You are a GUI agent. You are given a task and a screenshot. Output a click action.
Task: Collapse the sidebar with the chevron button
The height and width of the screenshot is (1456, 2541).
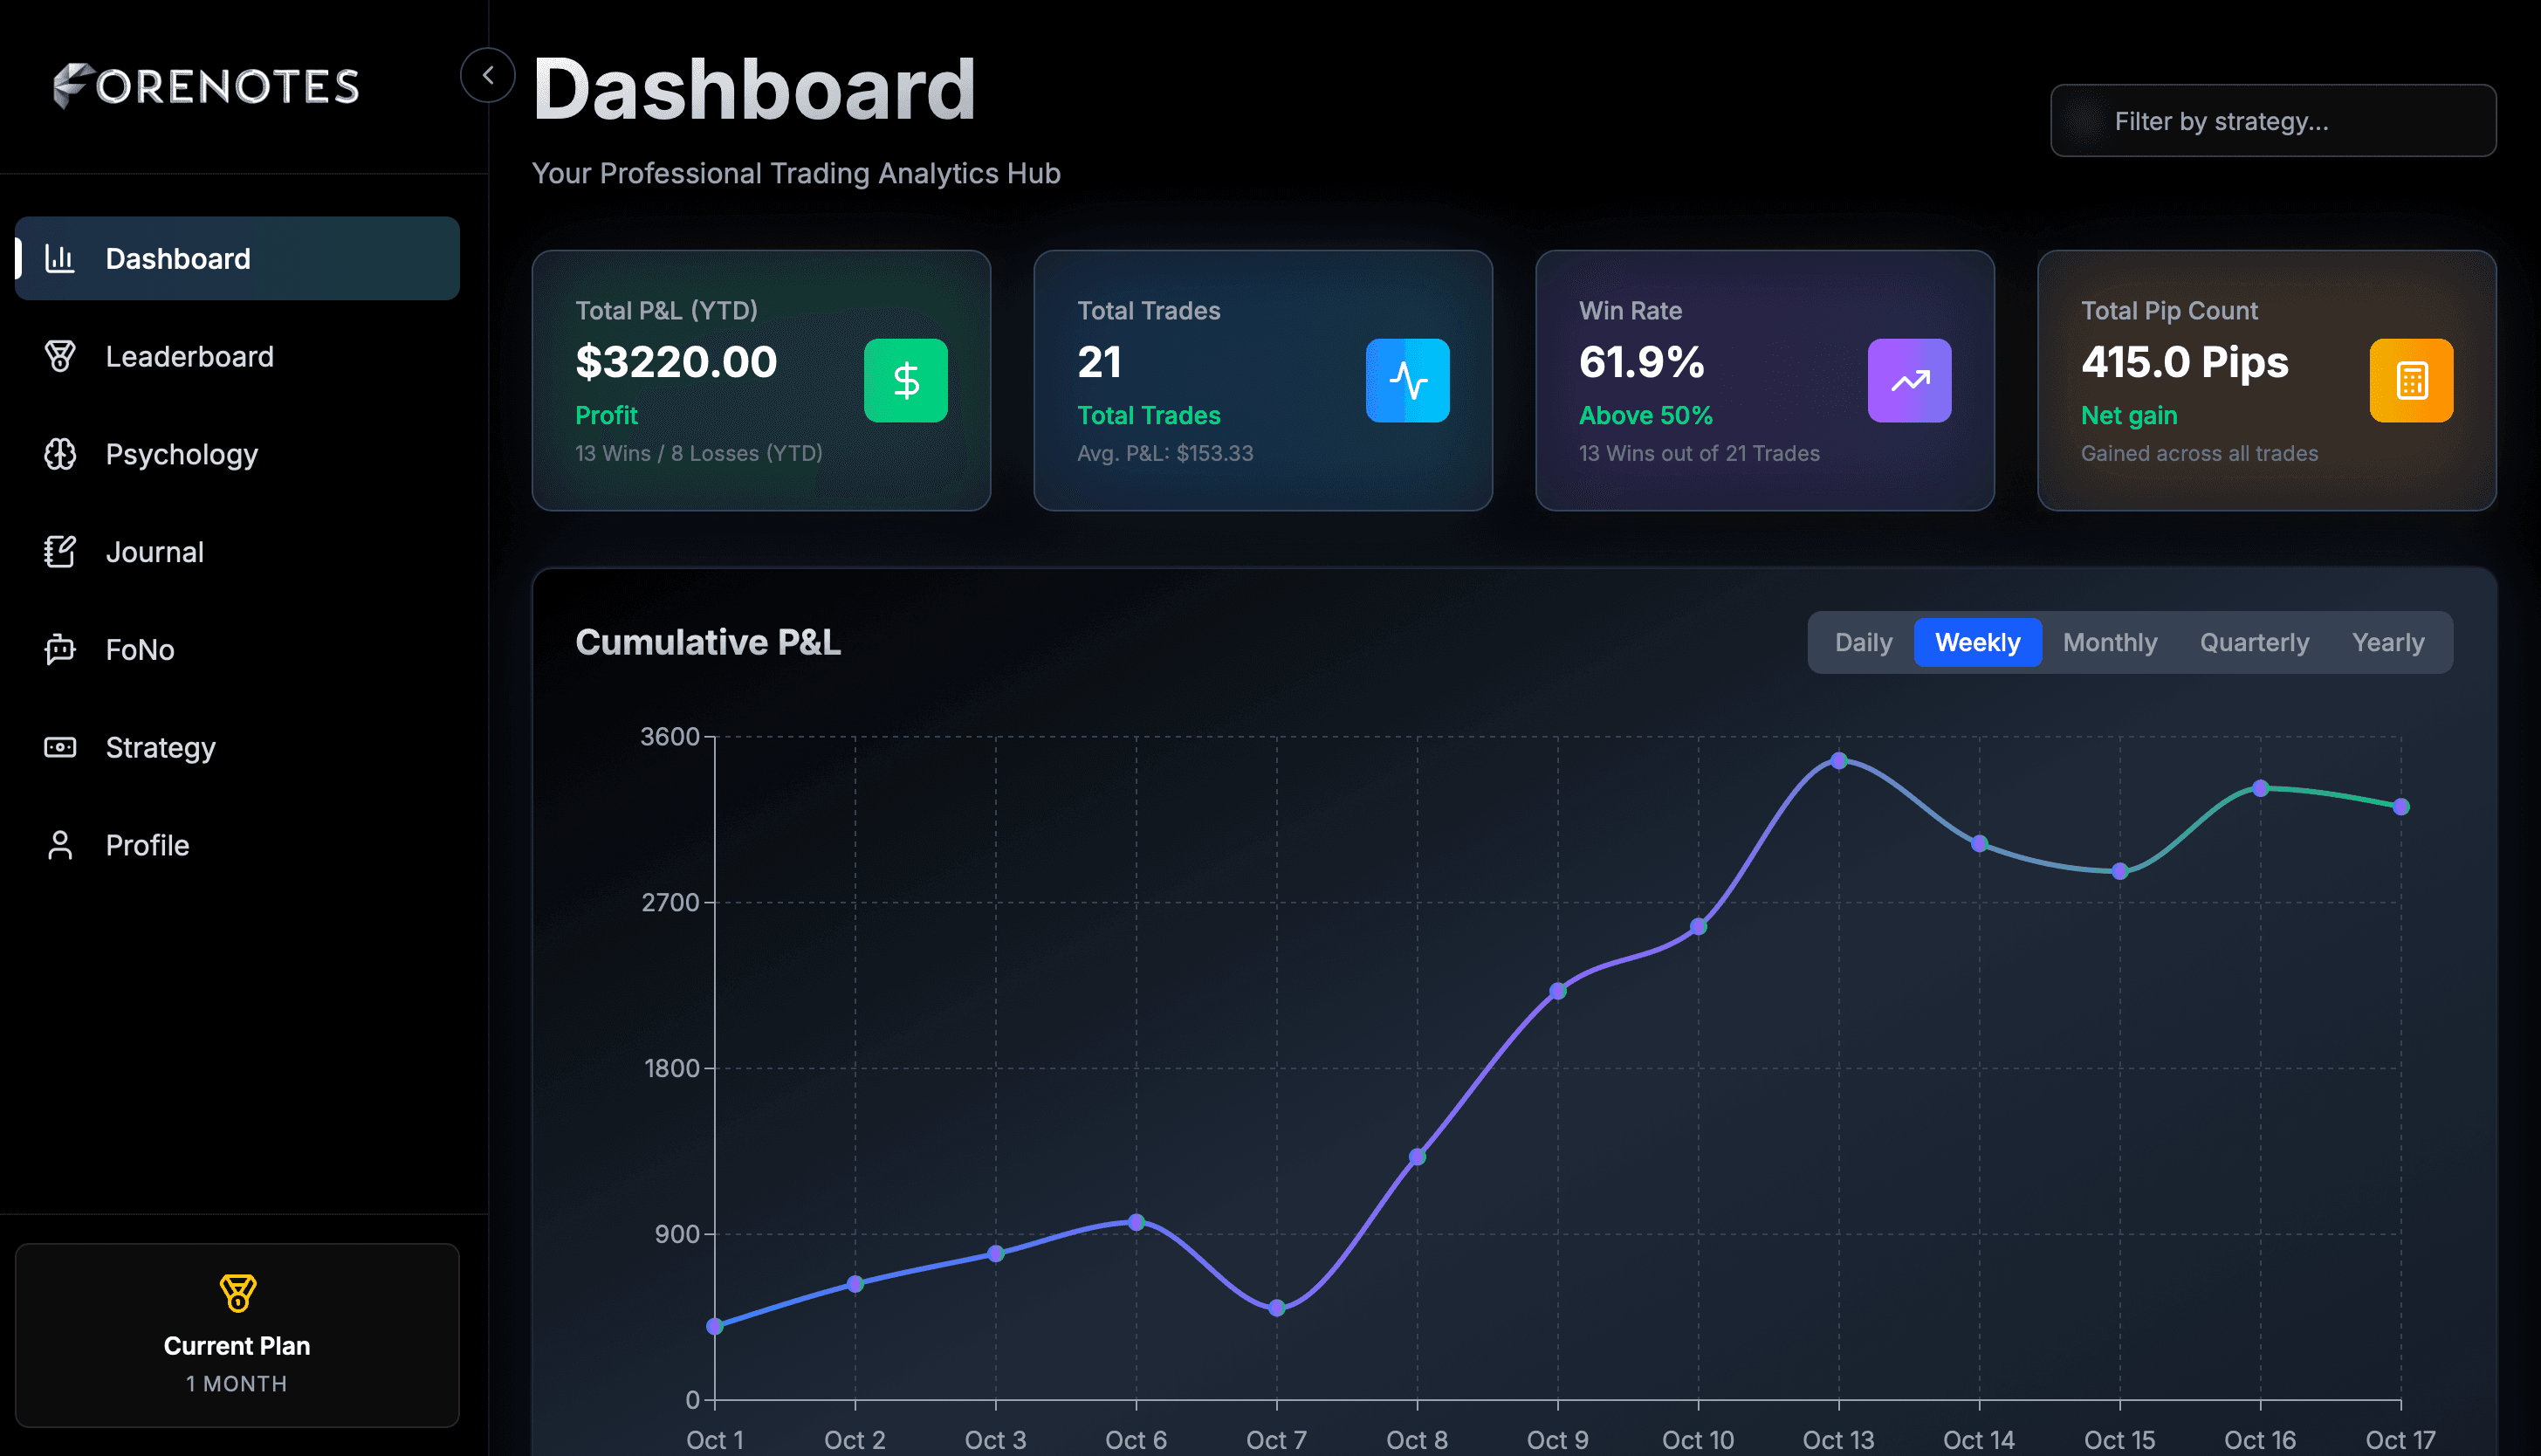[x=488, y=75]
